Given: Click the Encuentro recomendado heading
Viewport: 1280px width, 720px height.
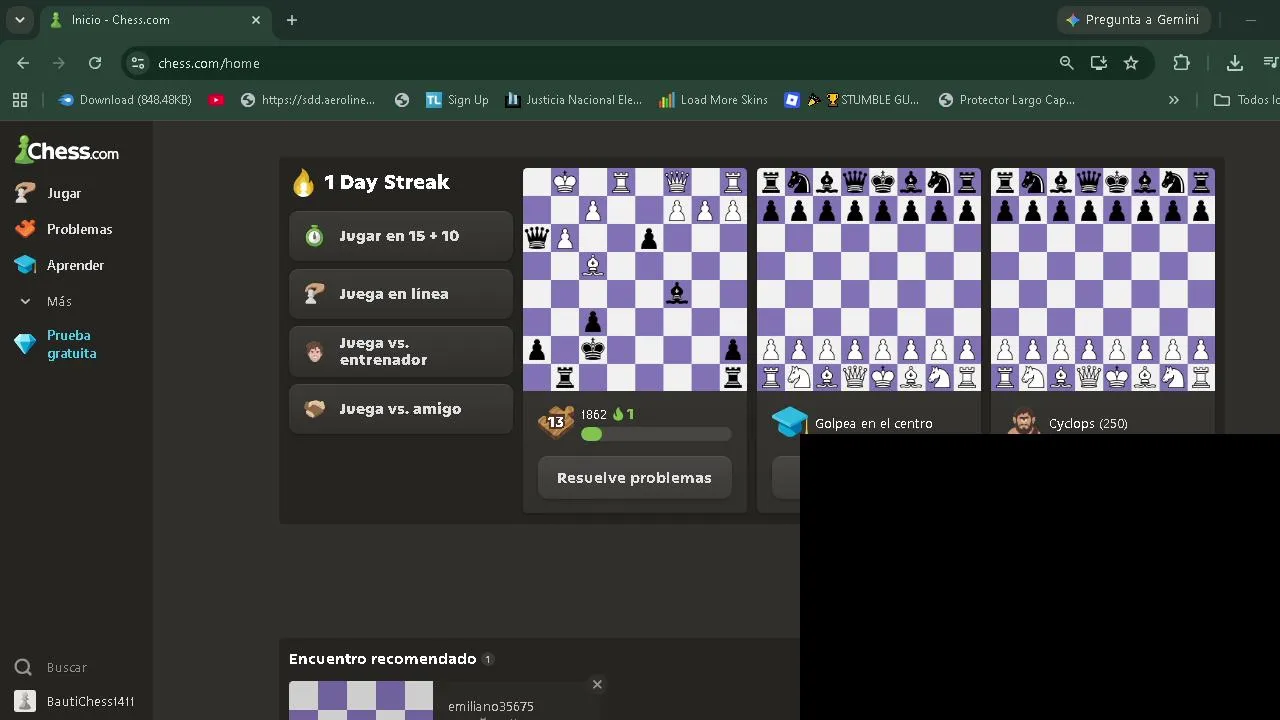Looking at the screenshot, I should point(383,659).
